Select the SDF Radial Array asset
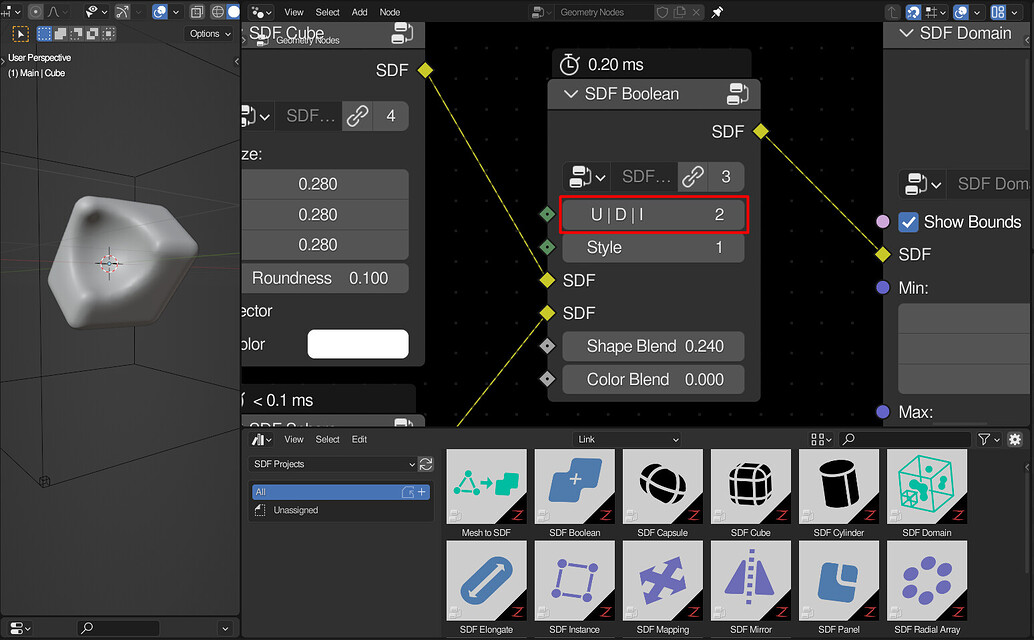Image resolution: width=1034 pixels, height=640 pixels. coord(927,588)
